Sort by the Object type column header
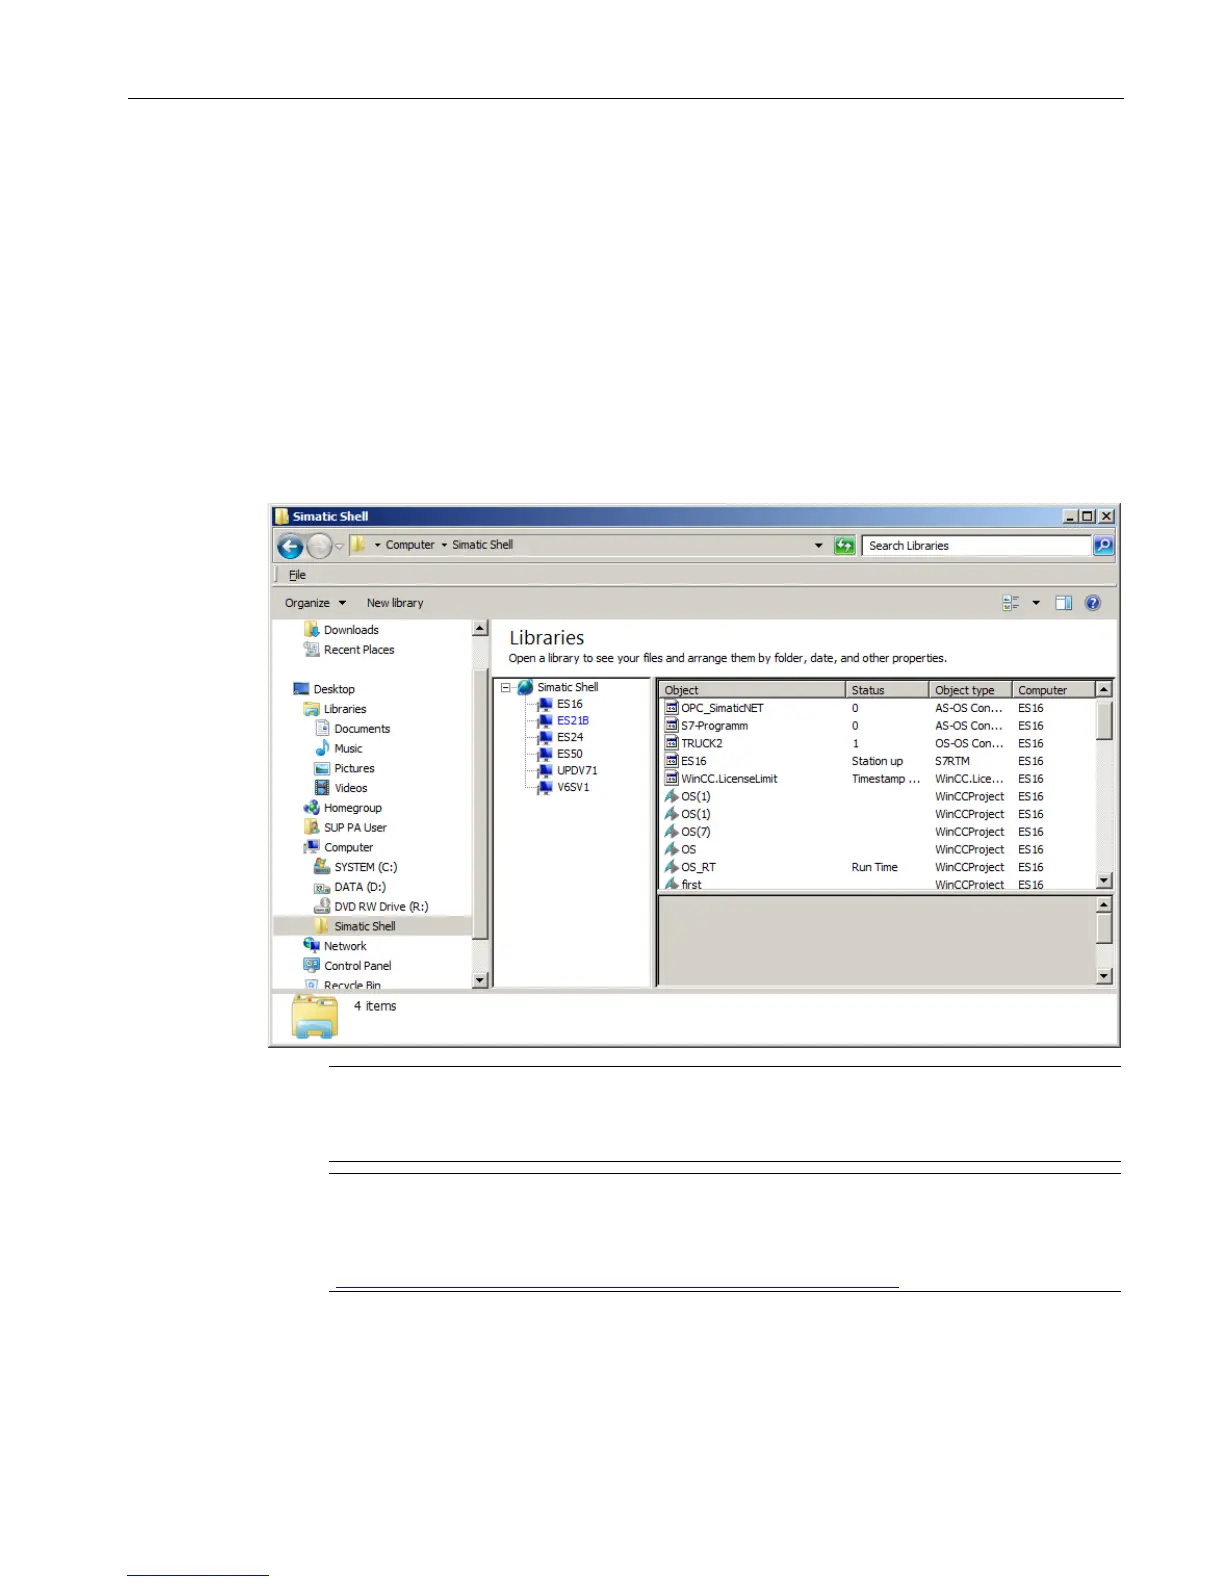Image resolution: width=1224 pixels, height=1584 pixels. pyautogui.click(x=970, y=690)
